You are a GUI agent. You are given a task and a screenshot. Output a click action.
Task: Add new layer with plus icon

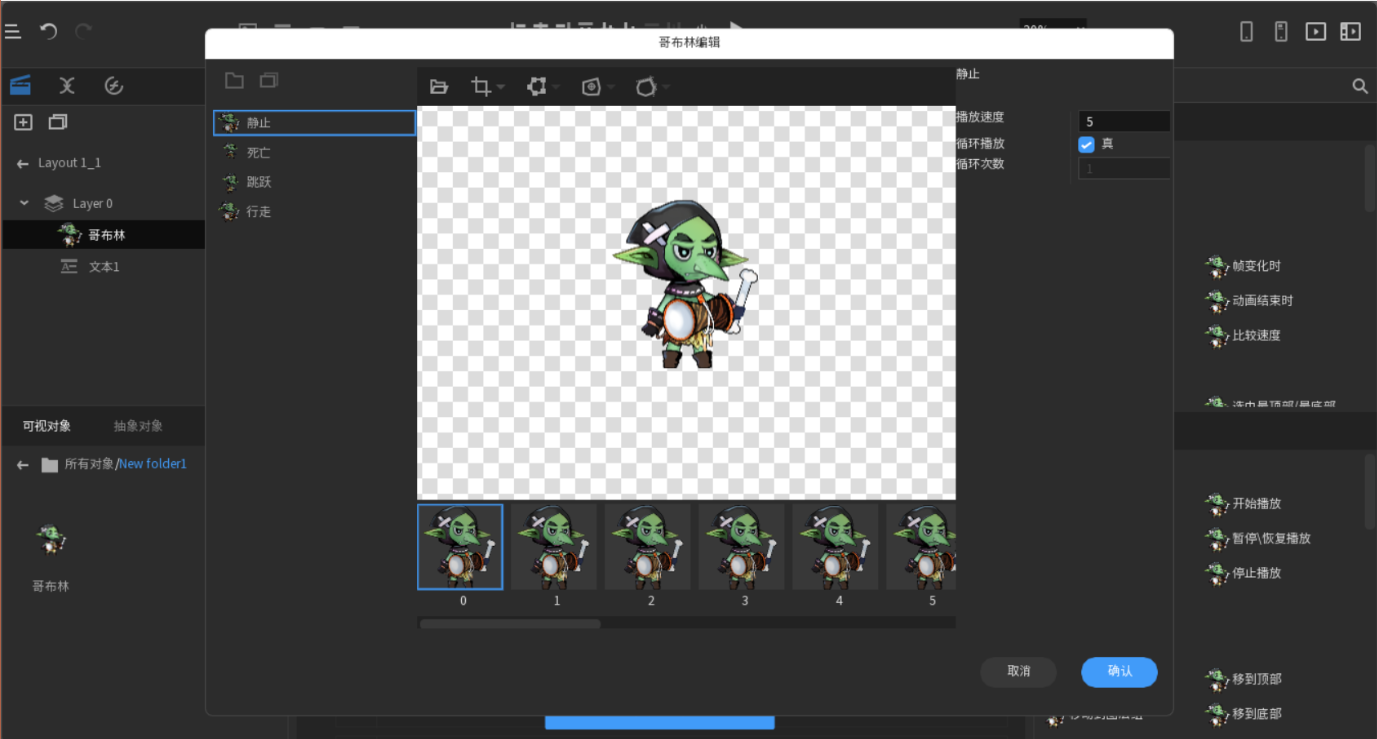tap(23, 122)
